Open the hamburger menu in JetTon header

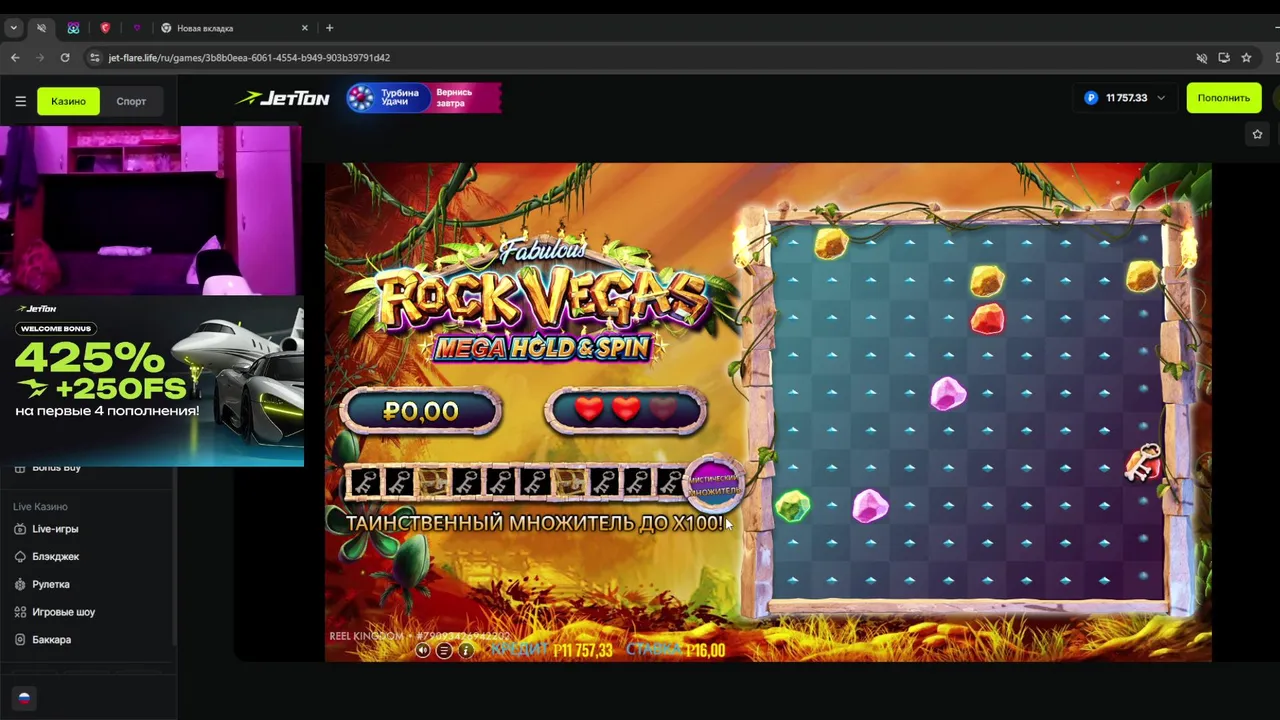(x=20, y=101)
